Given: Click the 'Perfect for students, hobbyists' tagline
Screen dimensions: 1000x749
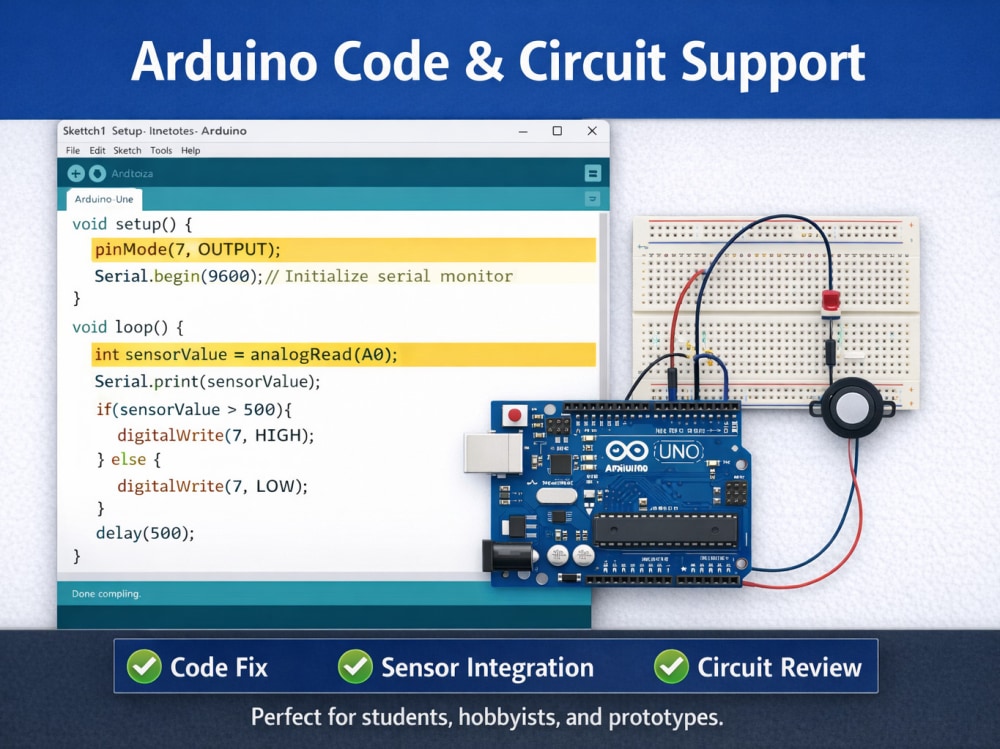Looking at the screenshot, I should click(x=487, y=717).
